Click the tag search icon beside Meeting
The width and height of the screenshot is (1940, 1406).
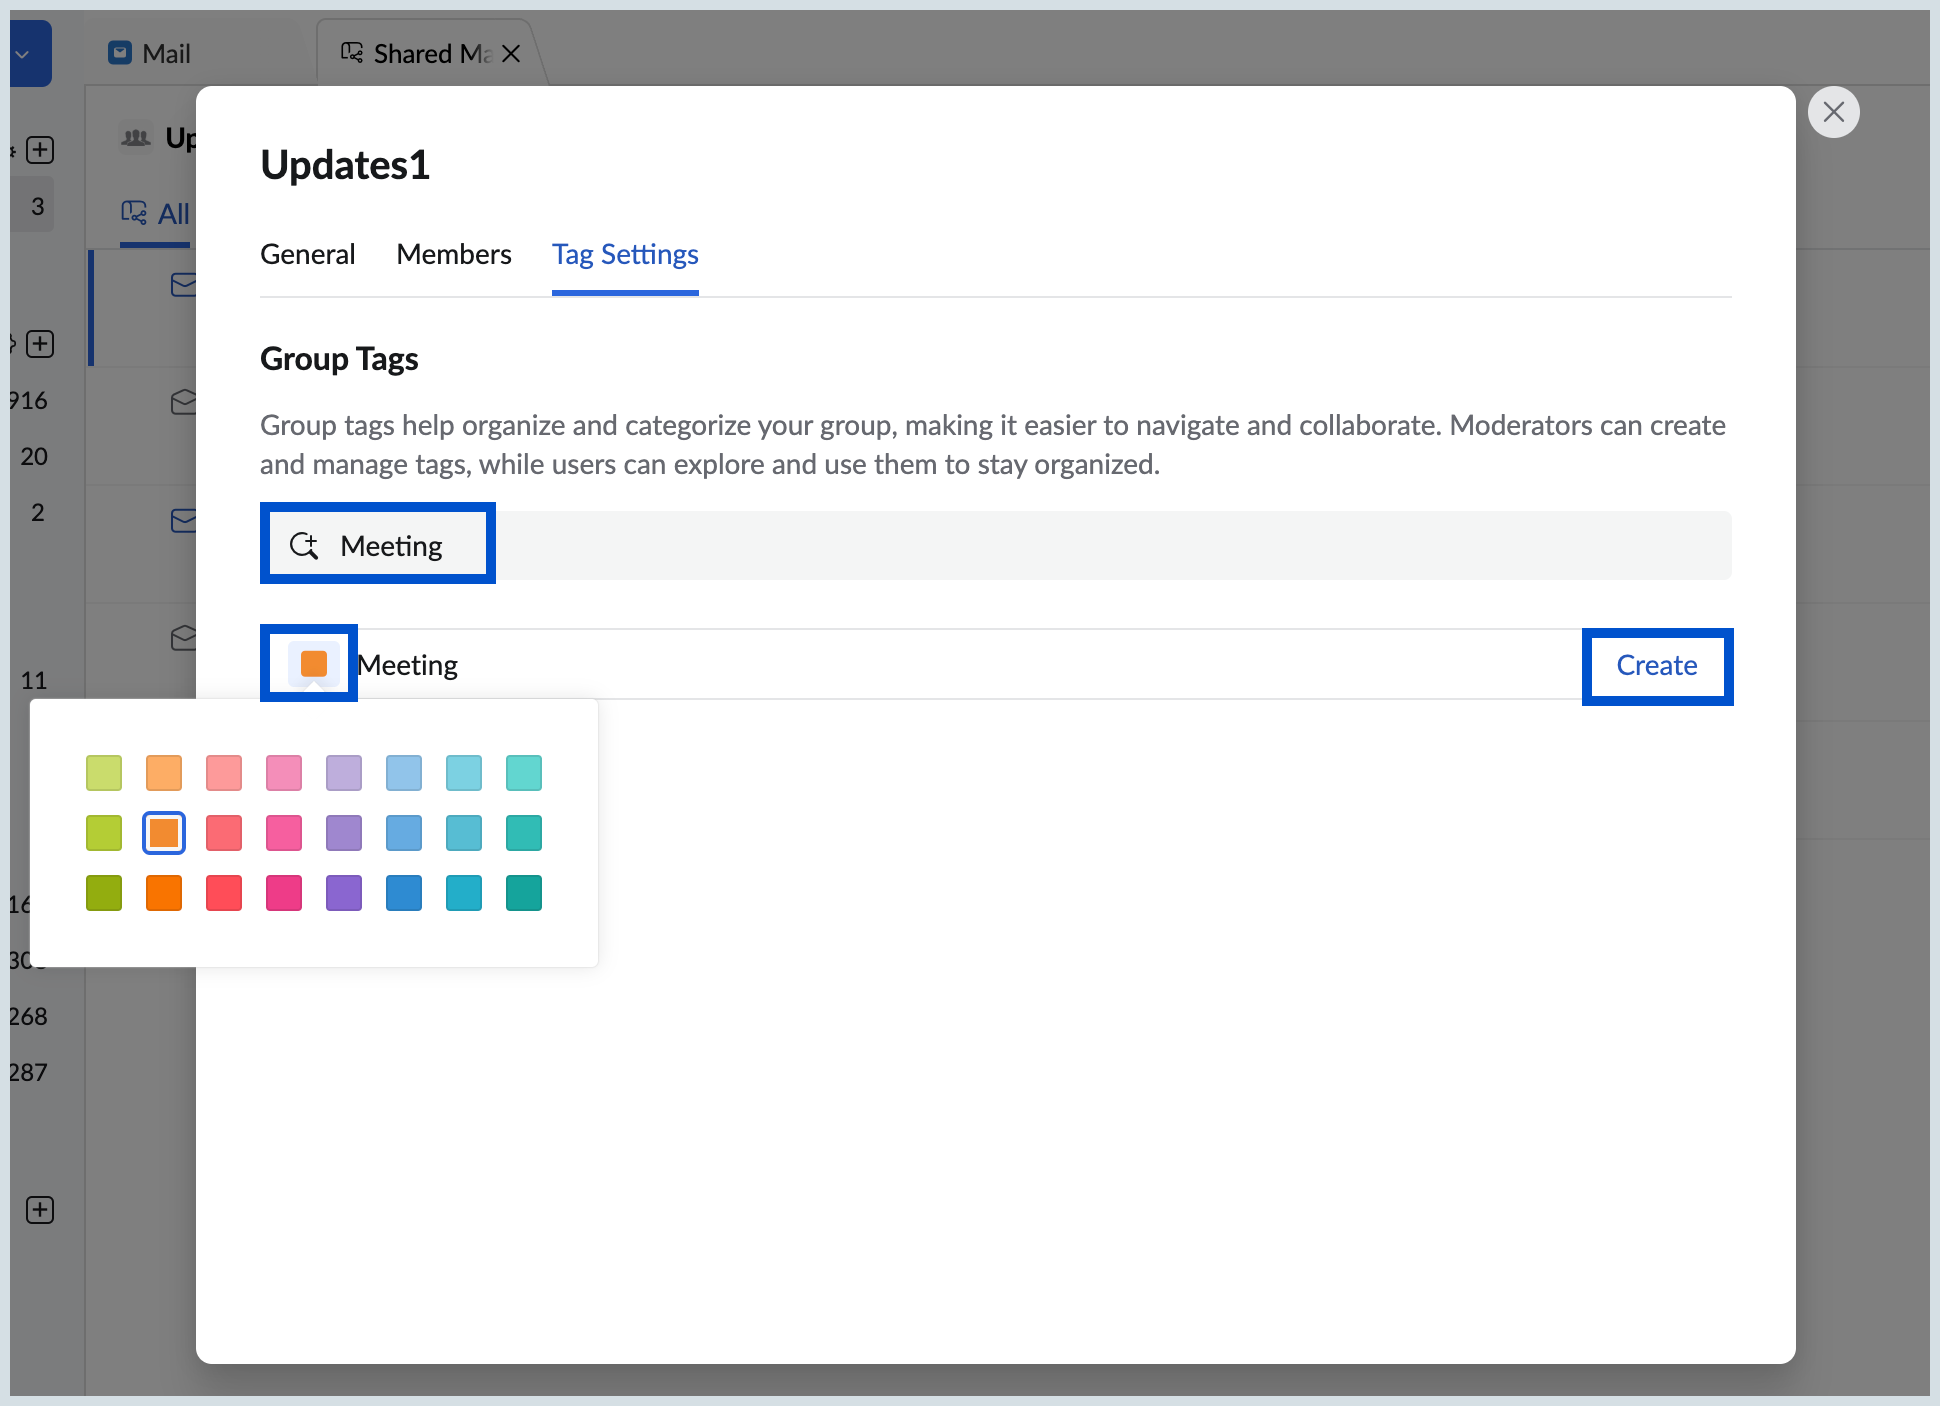pyautogui.click(x=304, y=546)
